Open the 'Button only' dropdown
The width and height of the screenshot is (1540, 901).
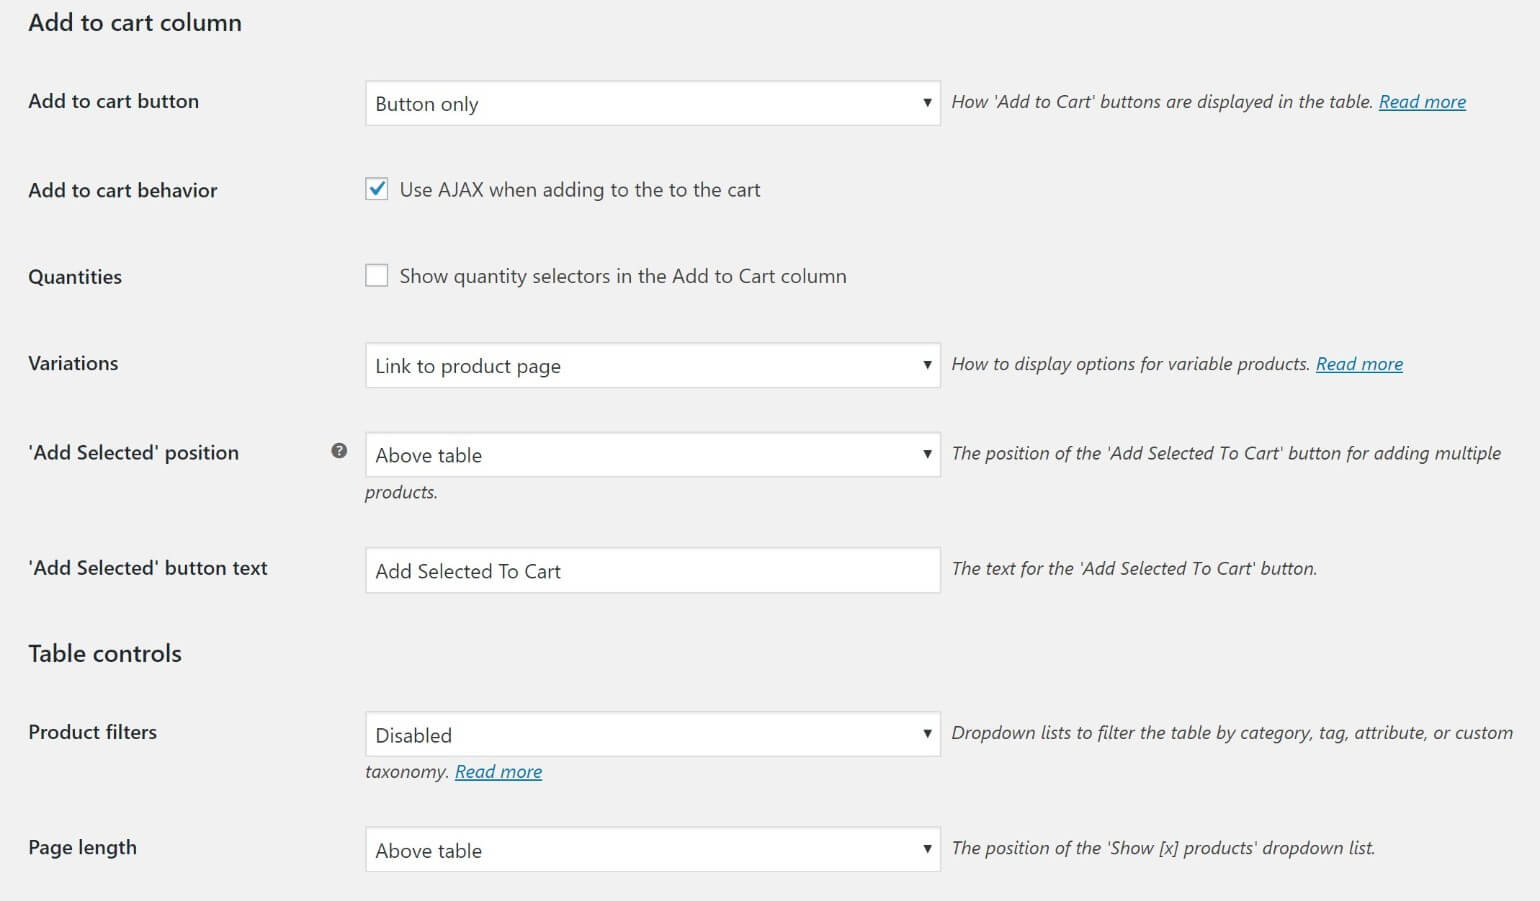tap(650, 103)
